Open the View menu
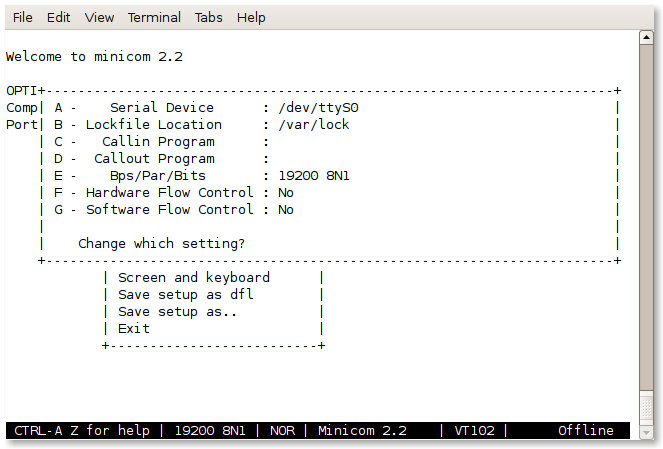Screen dimensions: 663x449 pos(99,17)
